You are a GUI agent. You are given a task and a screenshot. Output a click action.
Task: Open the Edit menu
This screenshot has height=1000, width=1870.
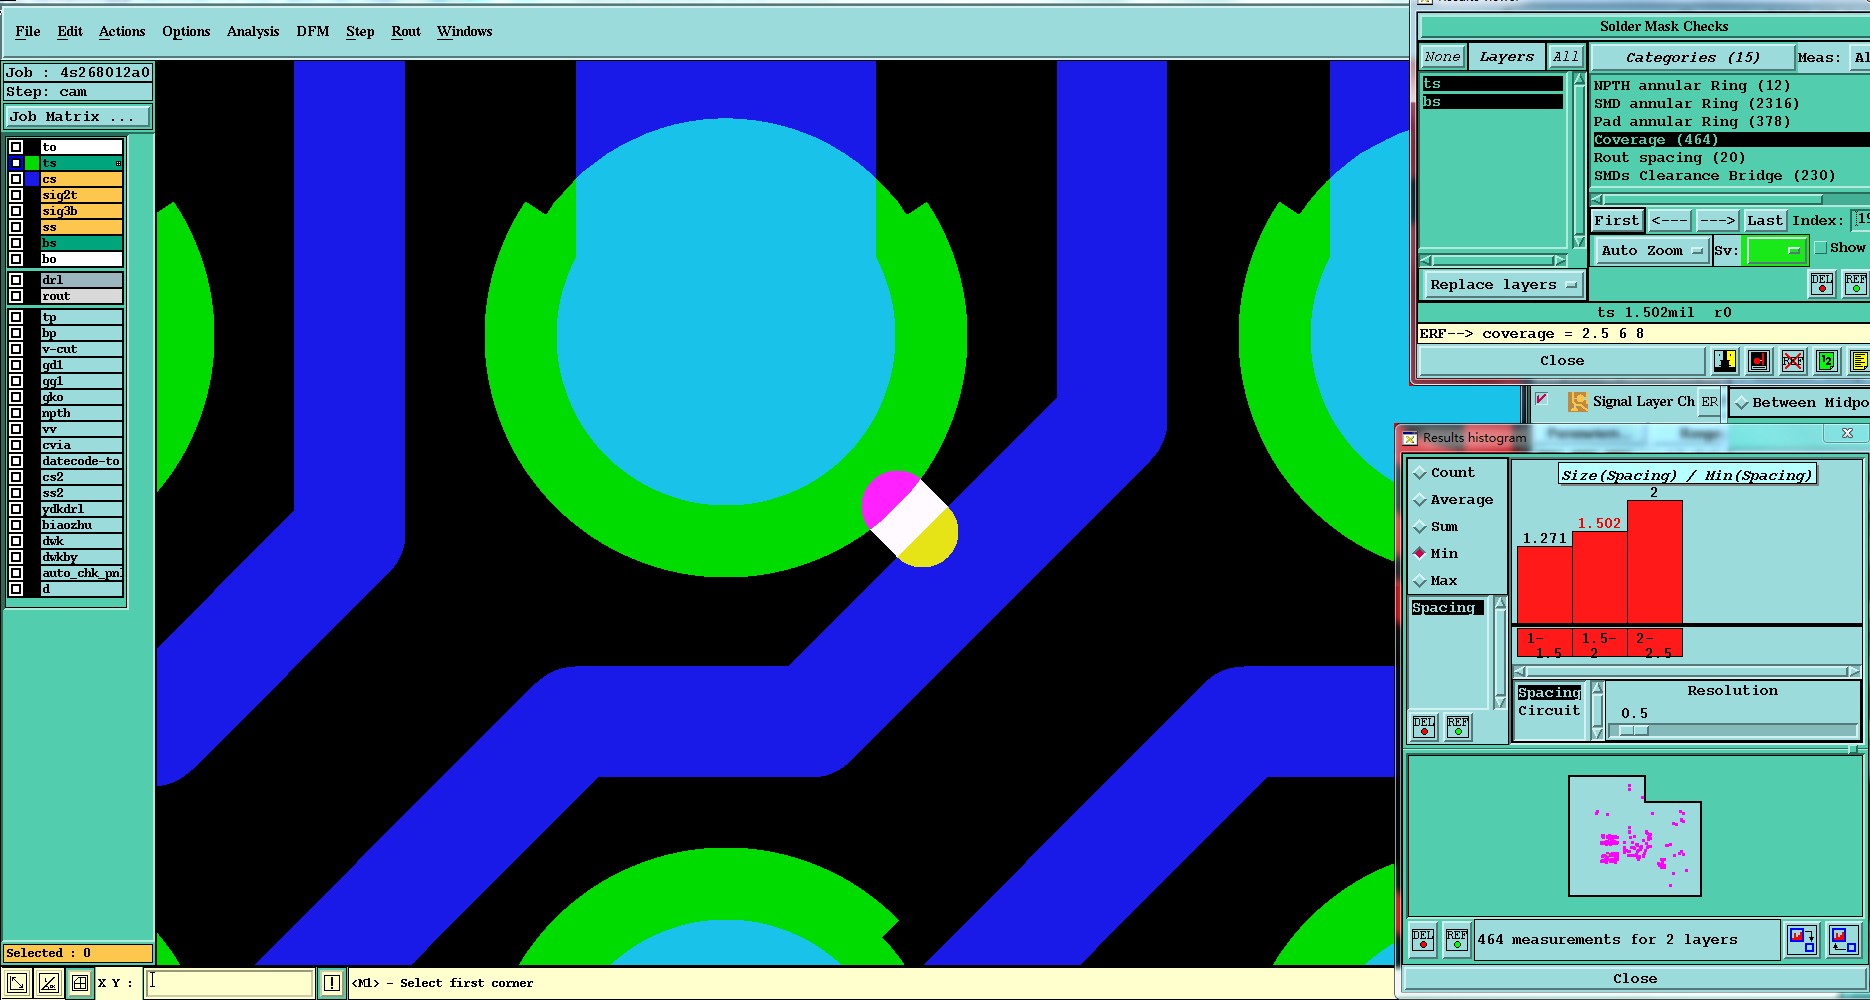[70, 32]
